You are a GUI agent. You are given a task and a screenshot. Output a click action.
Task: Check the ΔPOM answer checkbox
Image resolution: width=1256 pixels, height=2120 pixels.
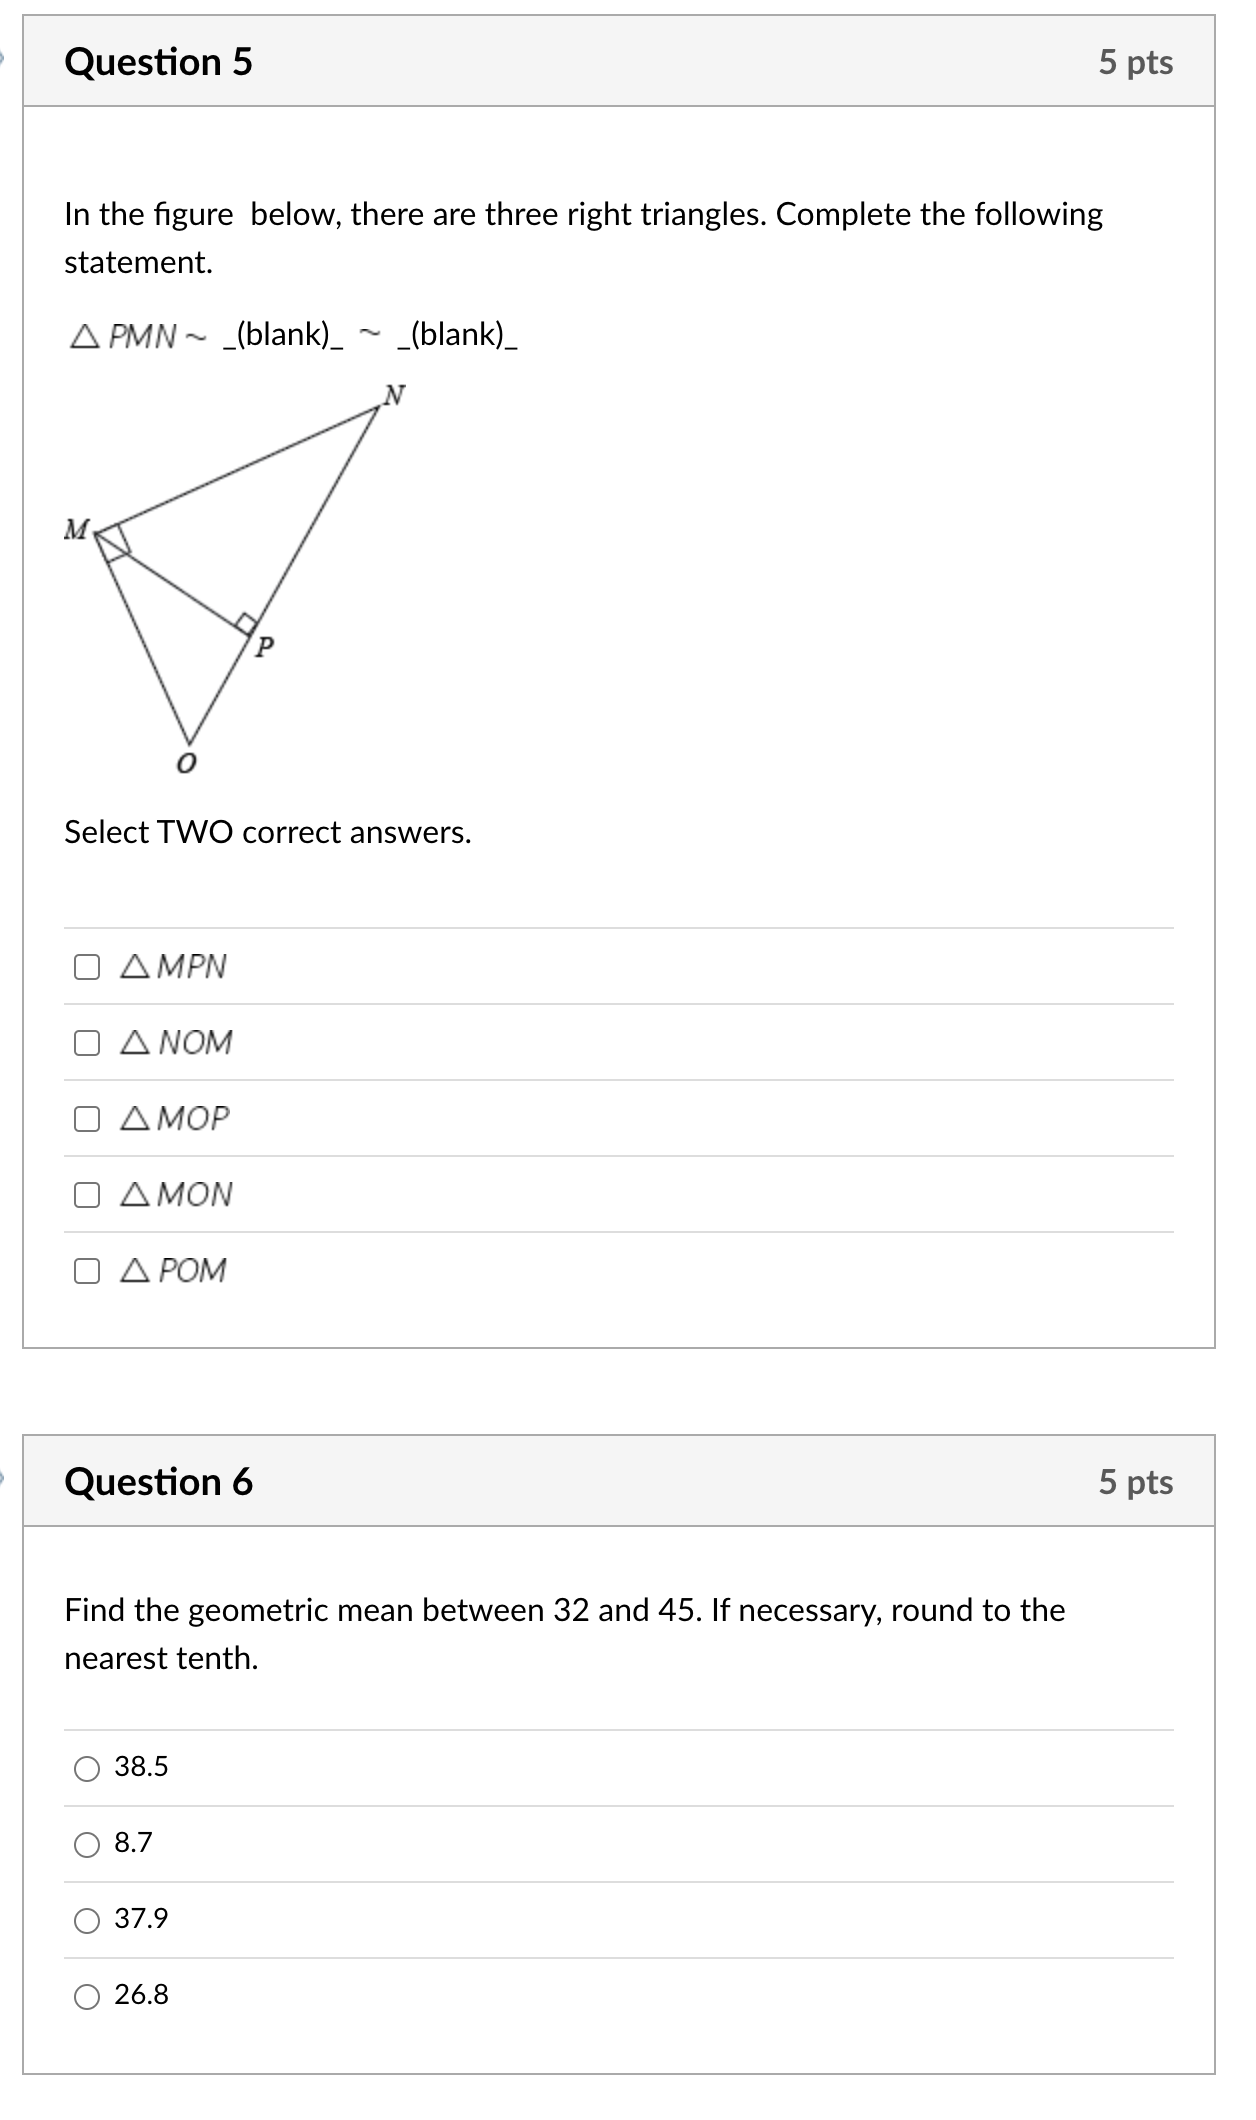[x=87, y=1271]
